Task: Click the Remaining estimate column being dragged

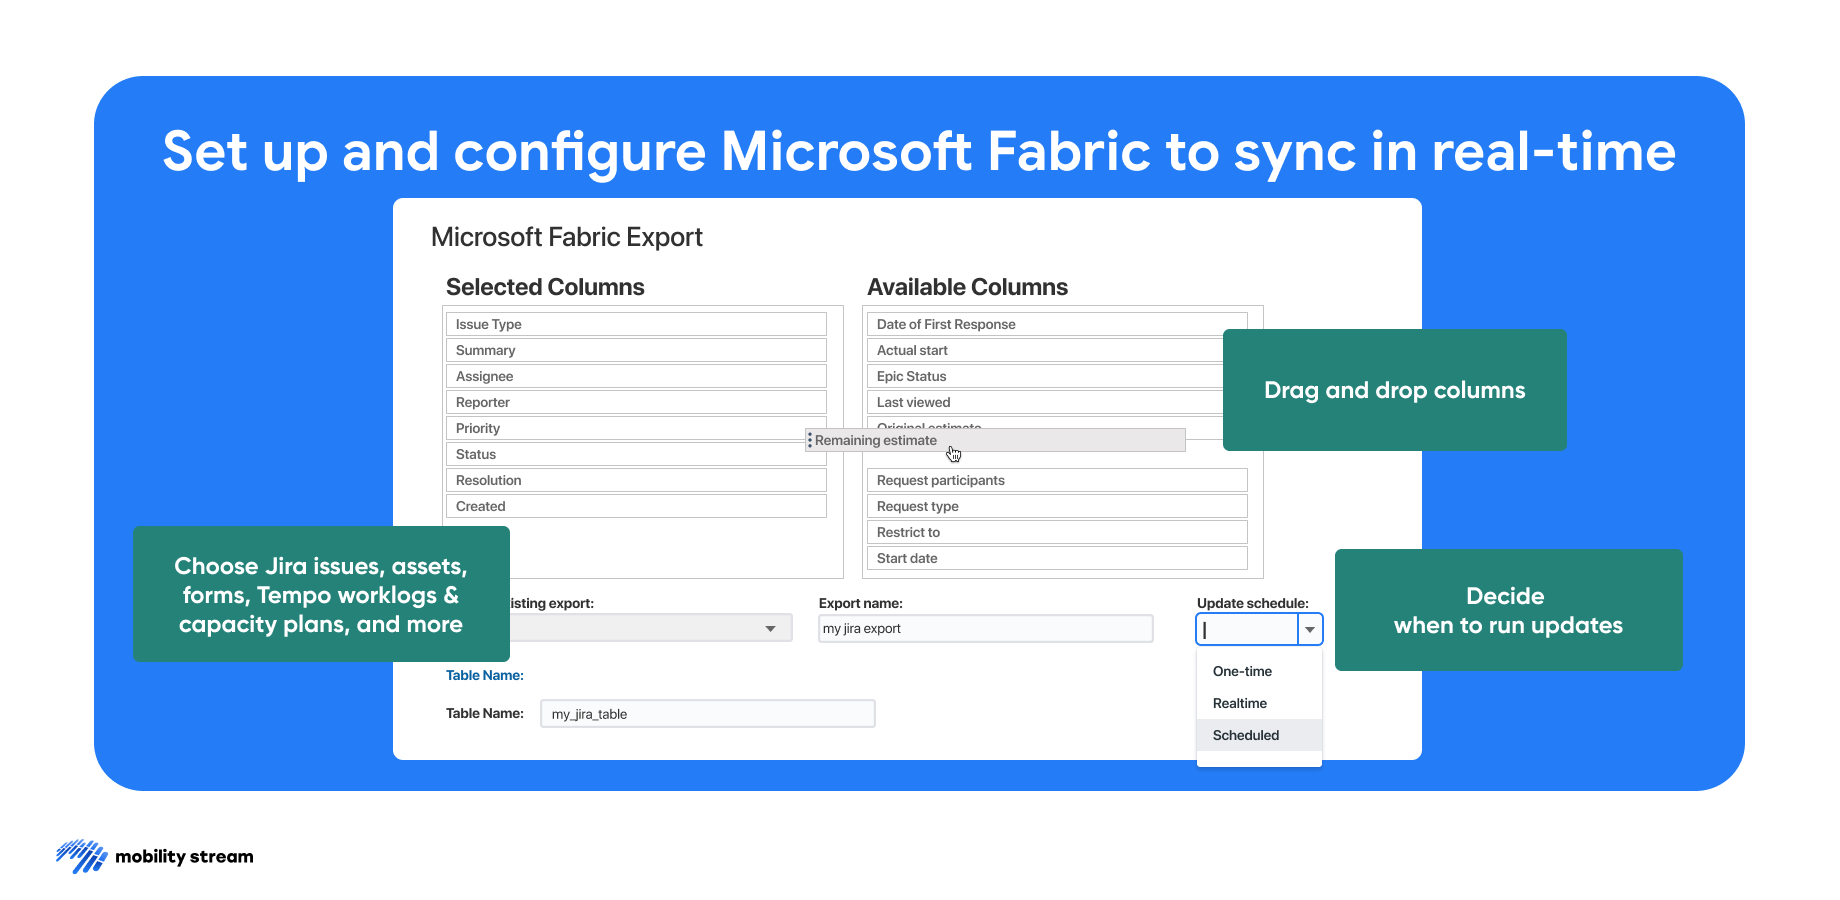Action: pos(996,440)
